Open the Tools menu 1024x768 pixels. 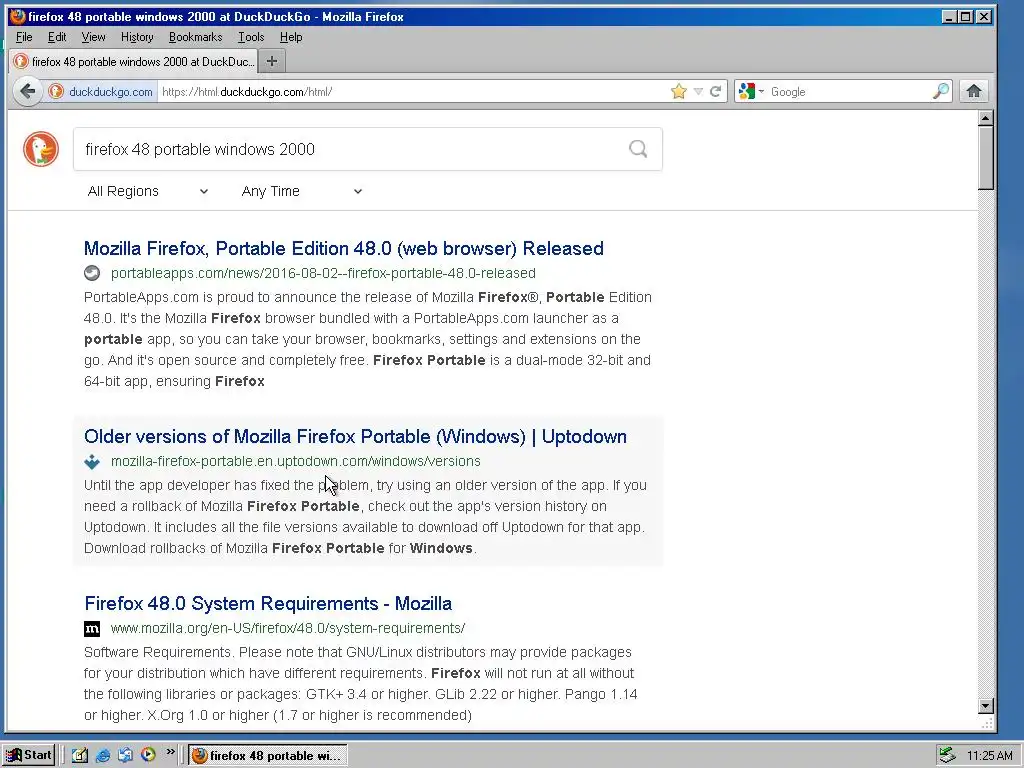[251, 37]
